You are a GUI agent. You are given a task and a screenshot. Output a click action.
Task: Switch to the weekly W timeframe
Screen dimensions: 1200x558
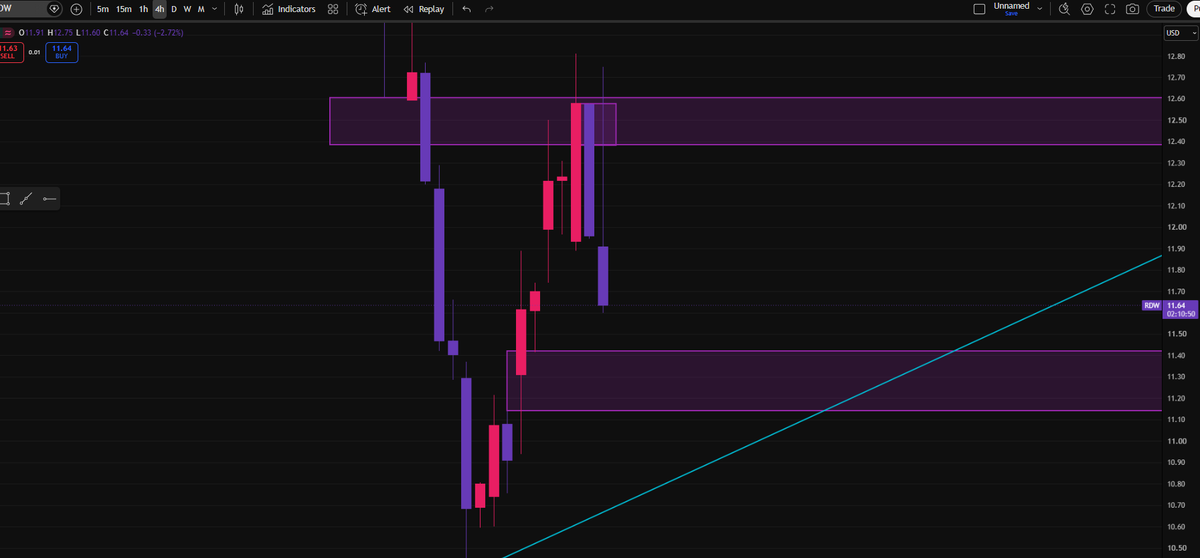point(187,9)
